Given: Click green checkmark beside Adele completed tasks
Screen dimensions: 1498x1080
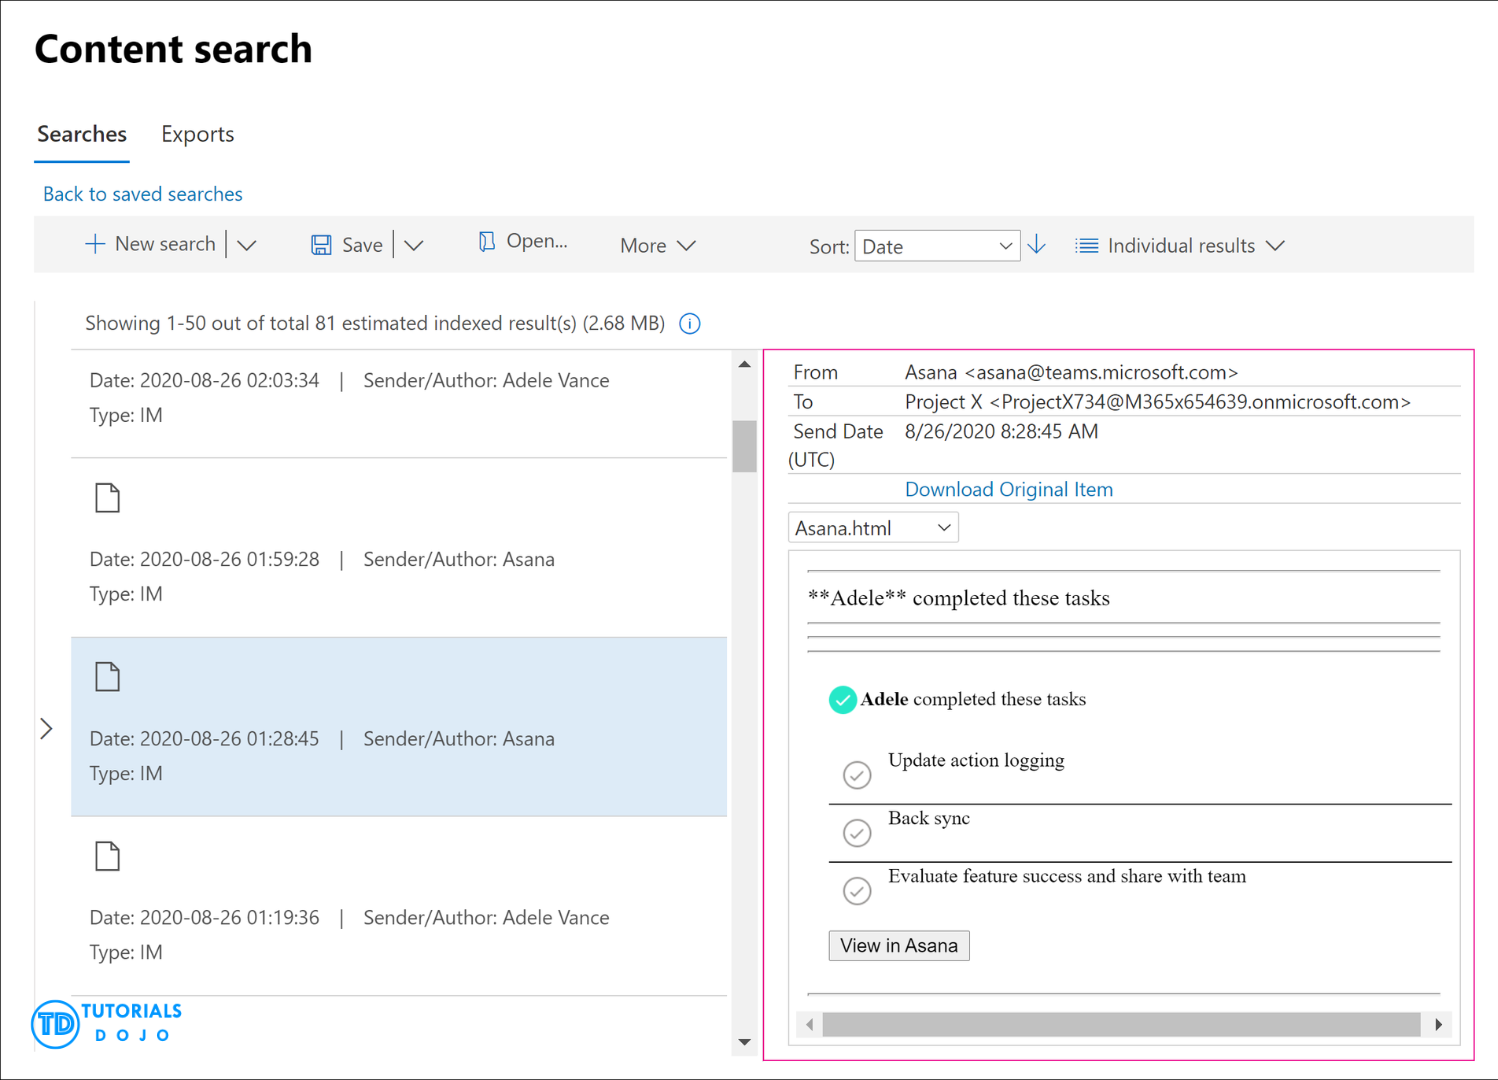Looking at the screenshot, I should tap(843, 700).
